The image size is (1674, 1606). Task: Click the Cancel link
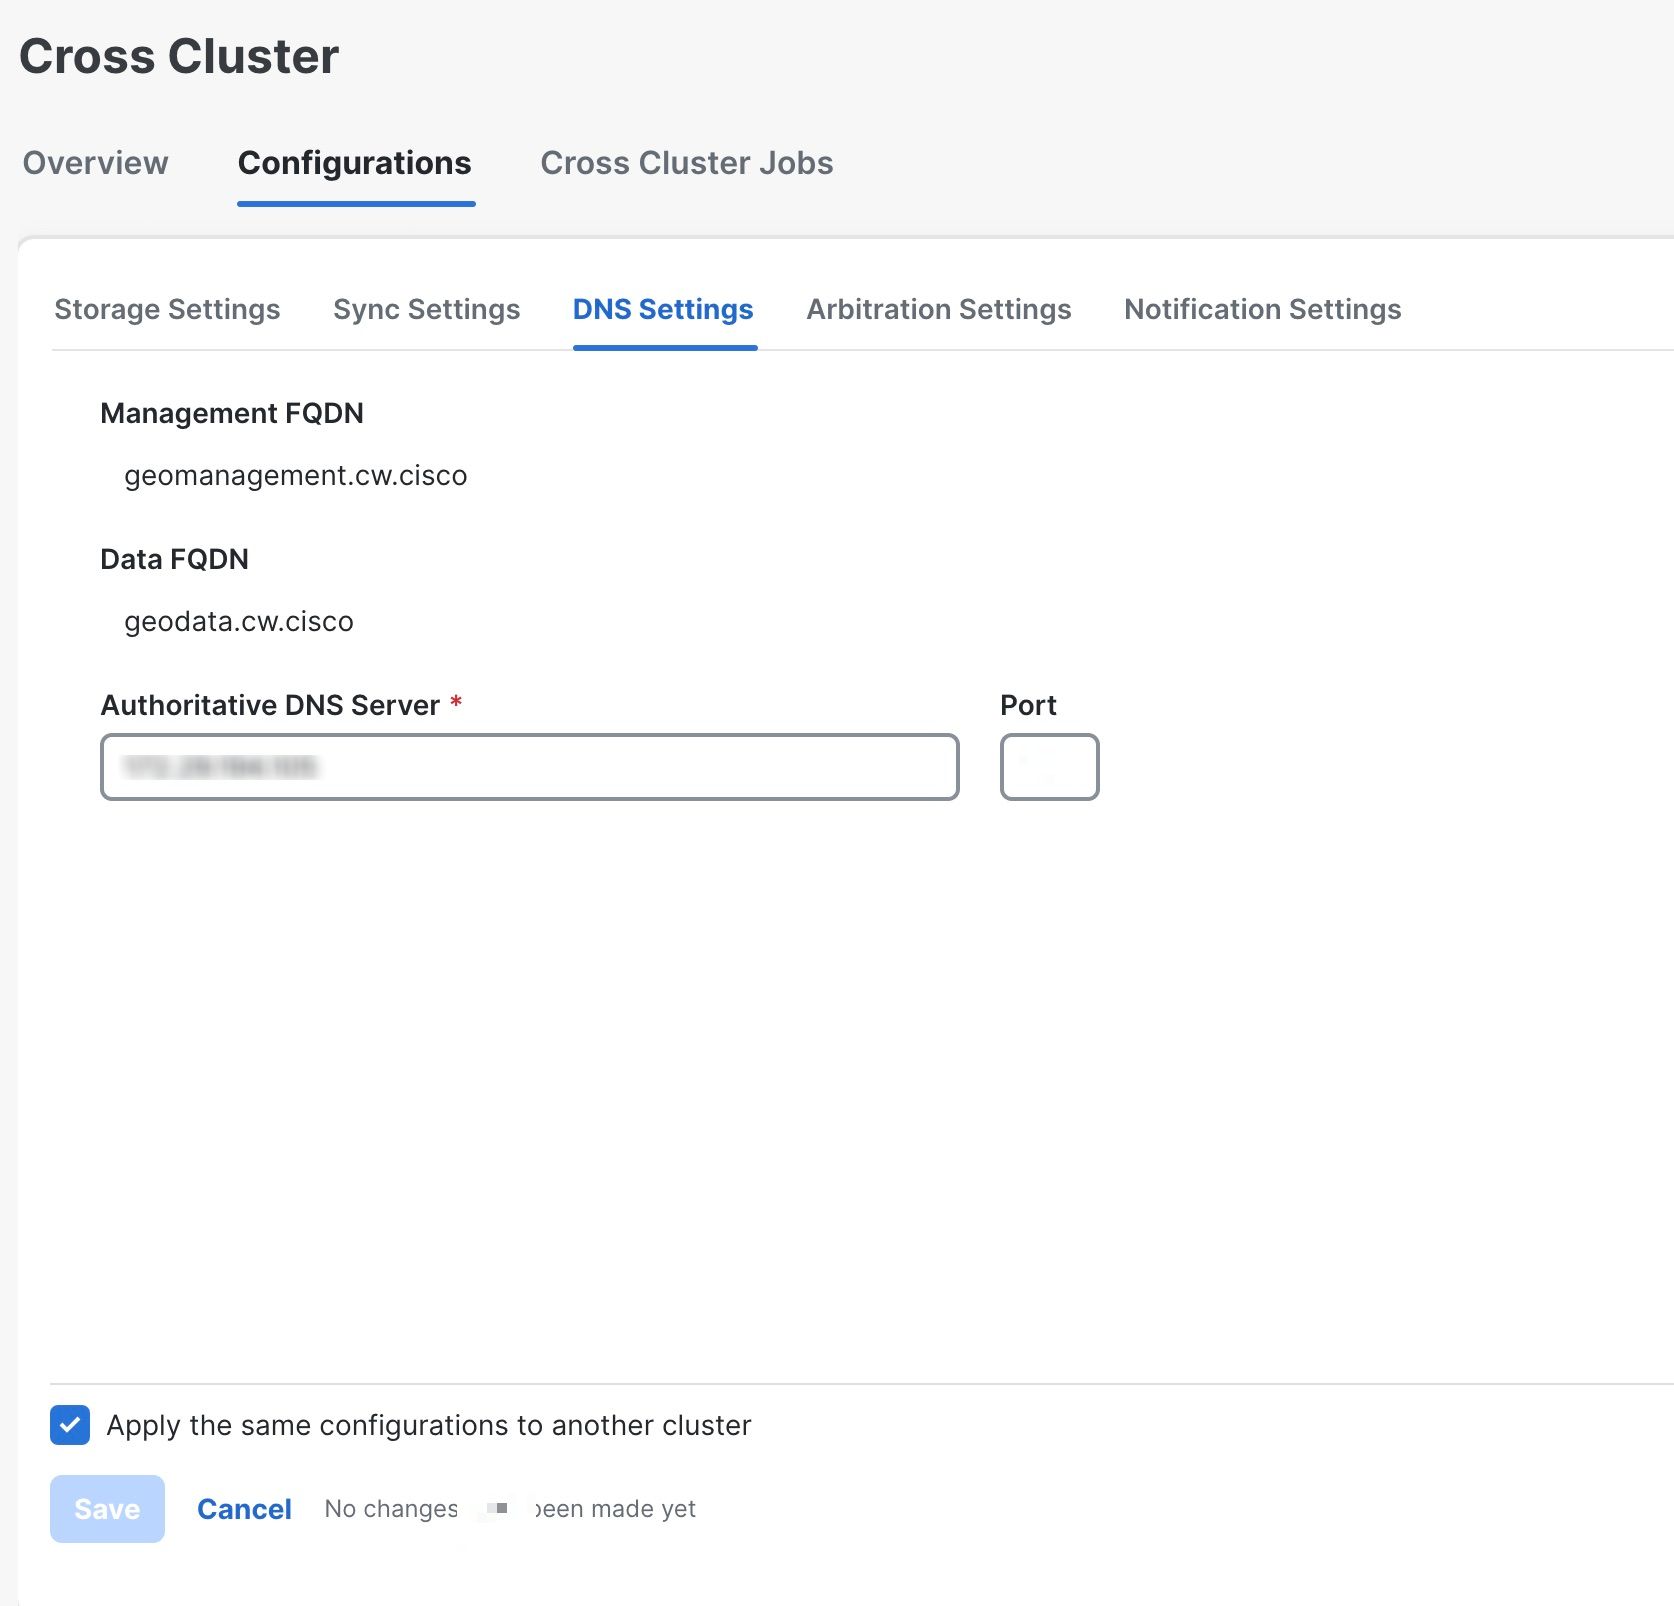(x=244, y=1509)
